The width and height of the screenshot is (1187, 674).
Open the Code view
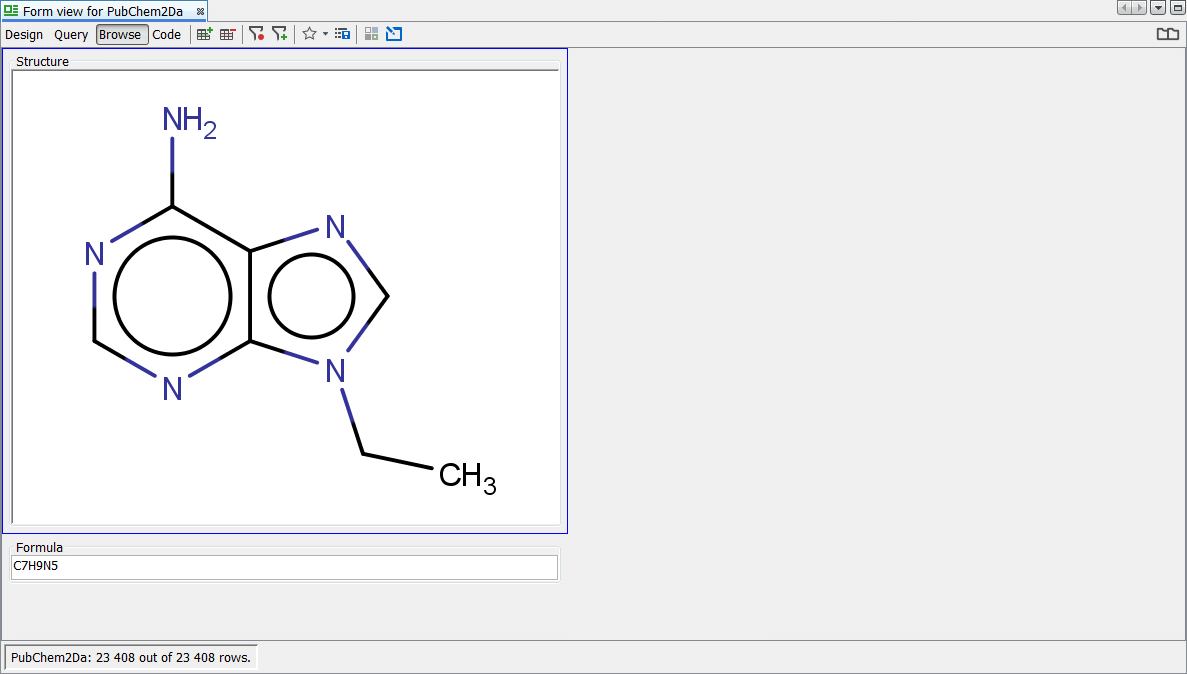[167, 35]
